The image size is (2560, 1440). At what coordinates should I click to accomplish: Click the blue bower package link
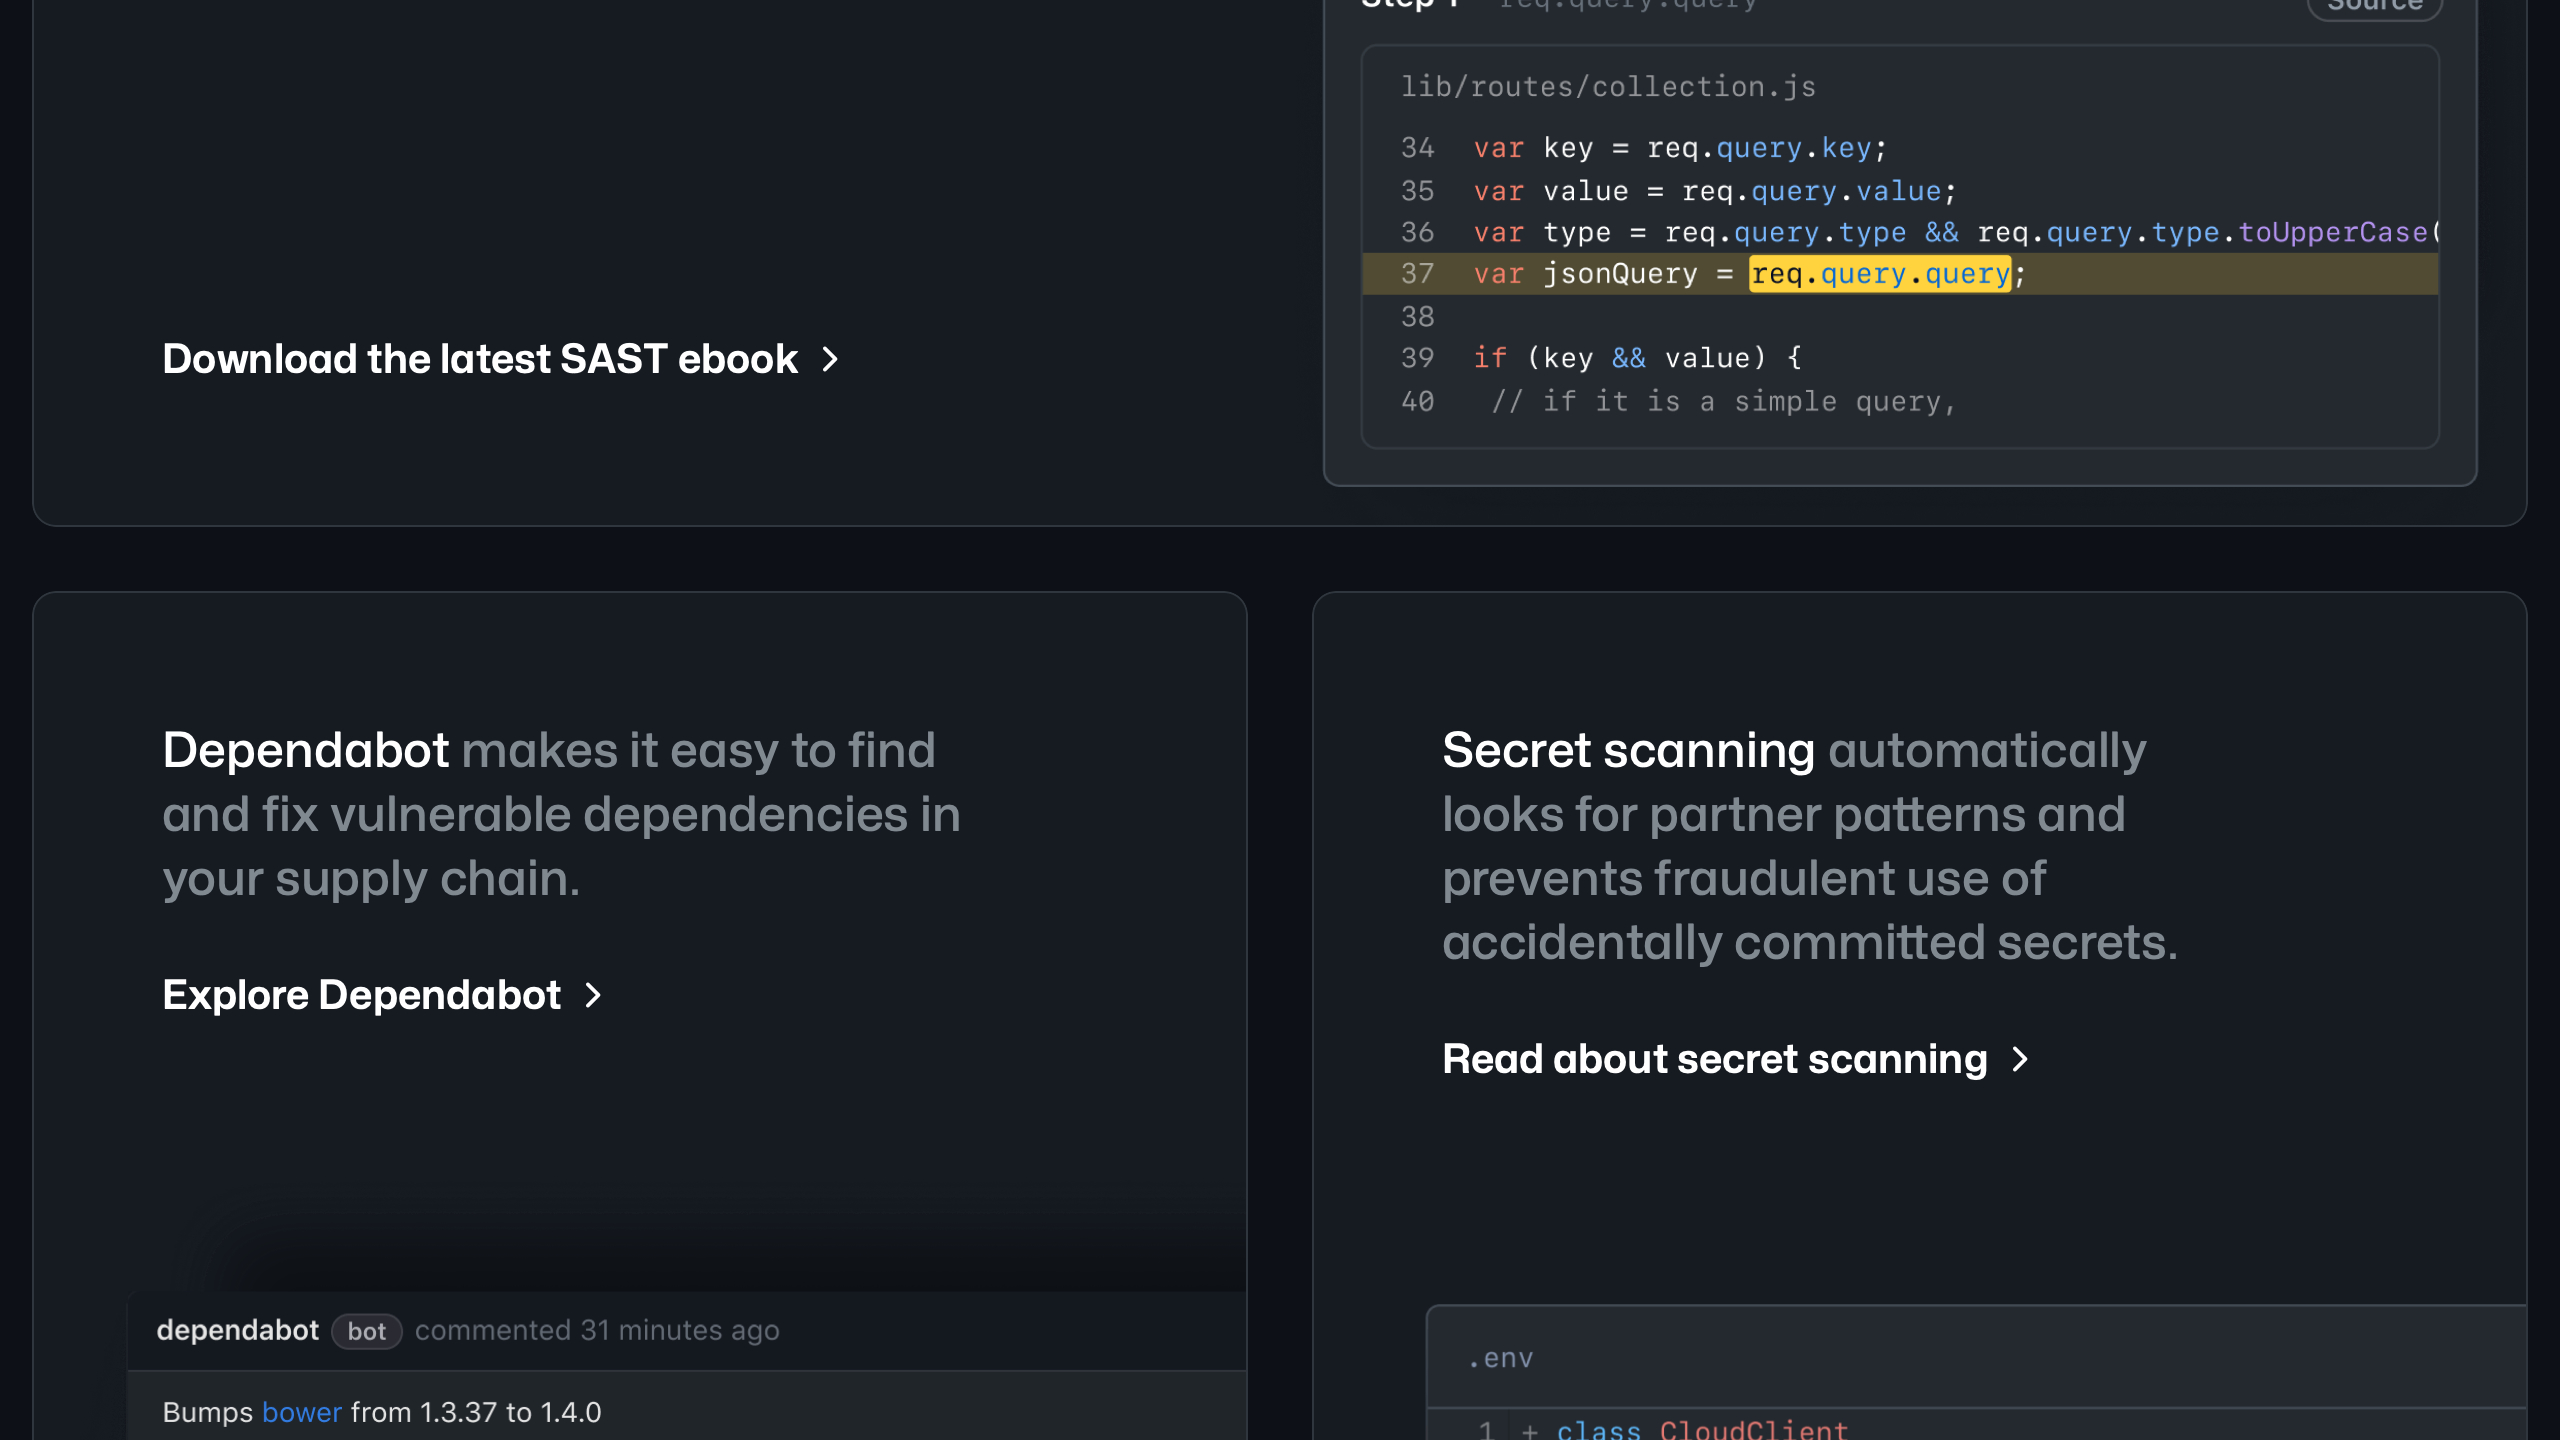click(x=302, y=1412)
